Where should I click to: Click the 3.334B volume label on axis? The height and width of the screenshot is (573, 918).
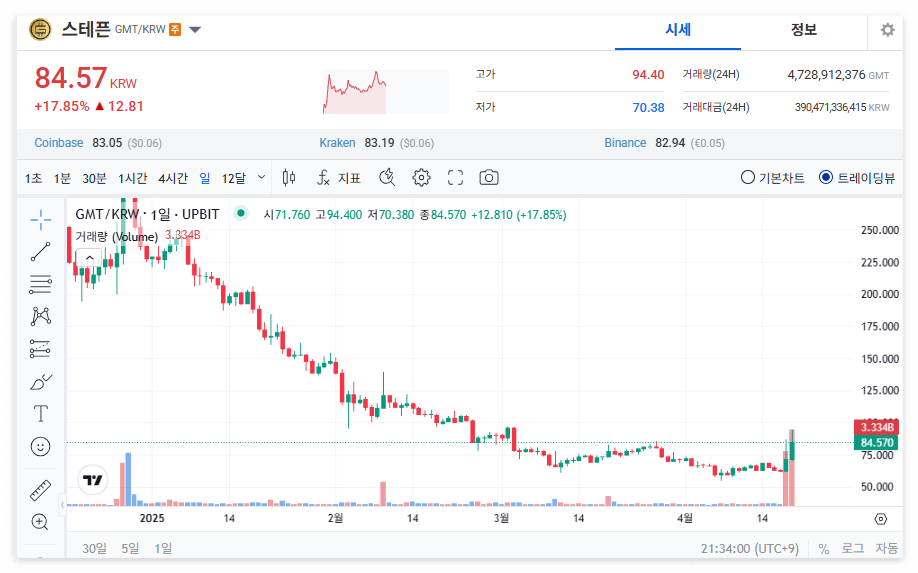[876, 428]
